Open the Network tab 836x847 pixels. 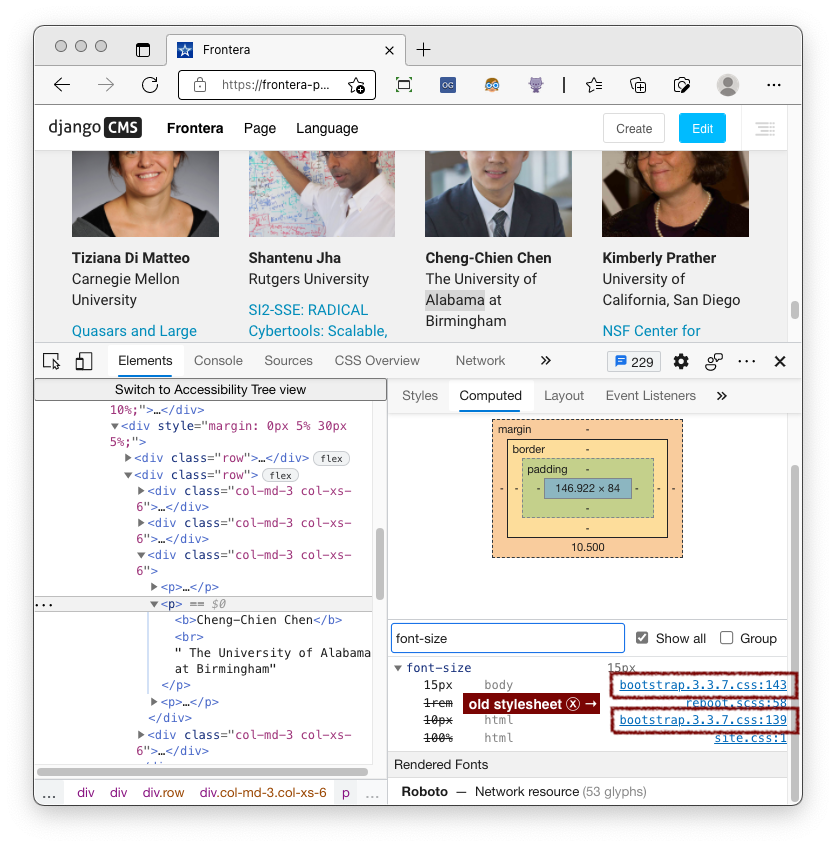[x=480, y=361]
